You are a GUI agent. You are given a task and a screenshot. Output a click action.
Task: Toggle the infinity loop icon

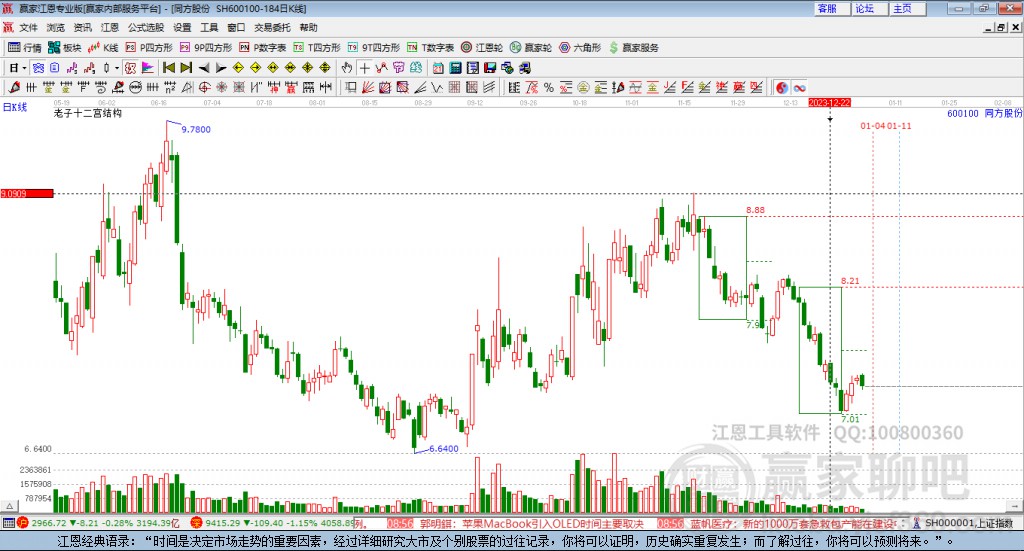coord(799,87)
